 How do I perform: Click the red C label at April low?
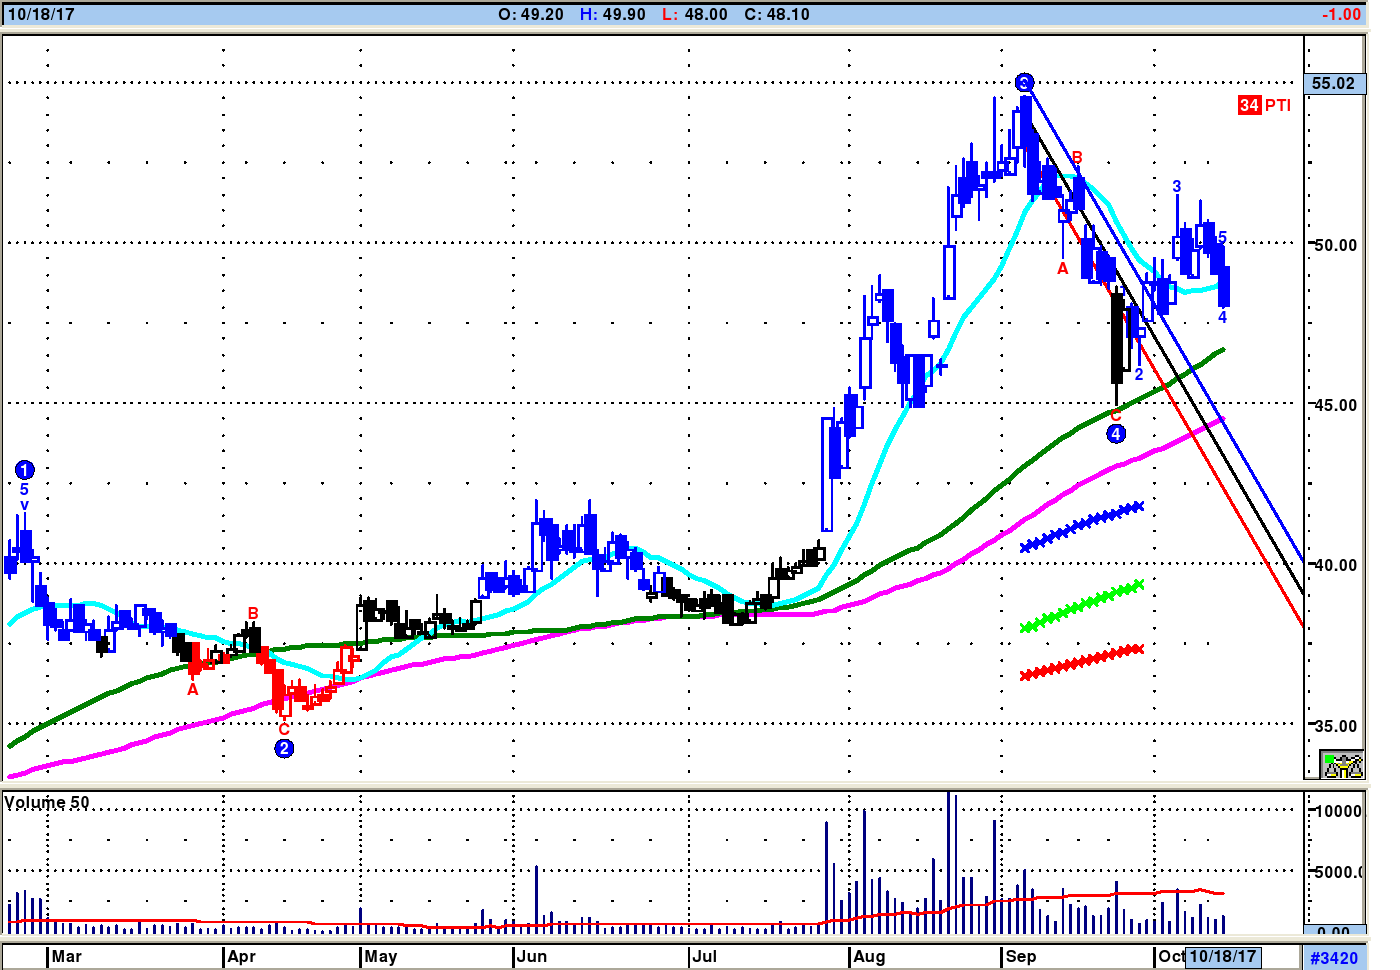[284, 729]
